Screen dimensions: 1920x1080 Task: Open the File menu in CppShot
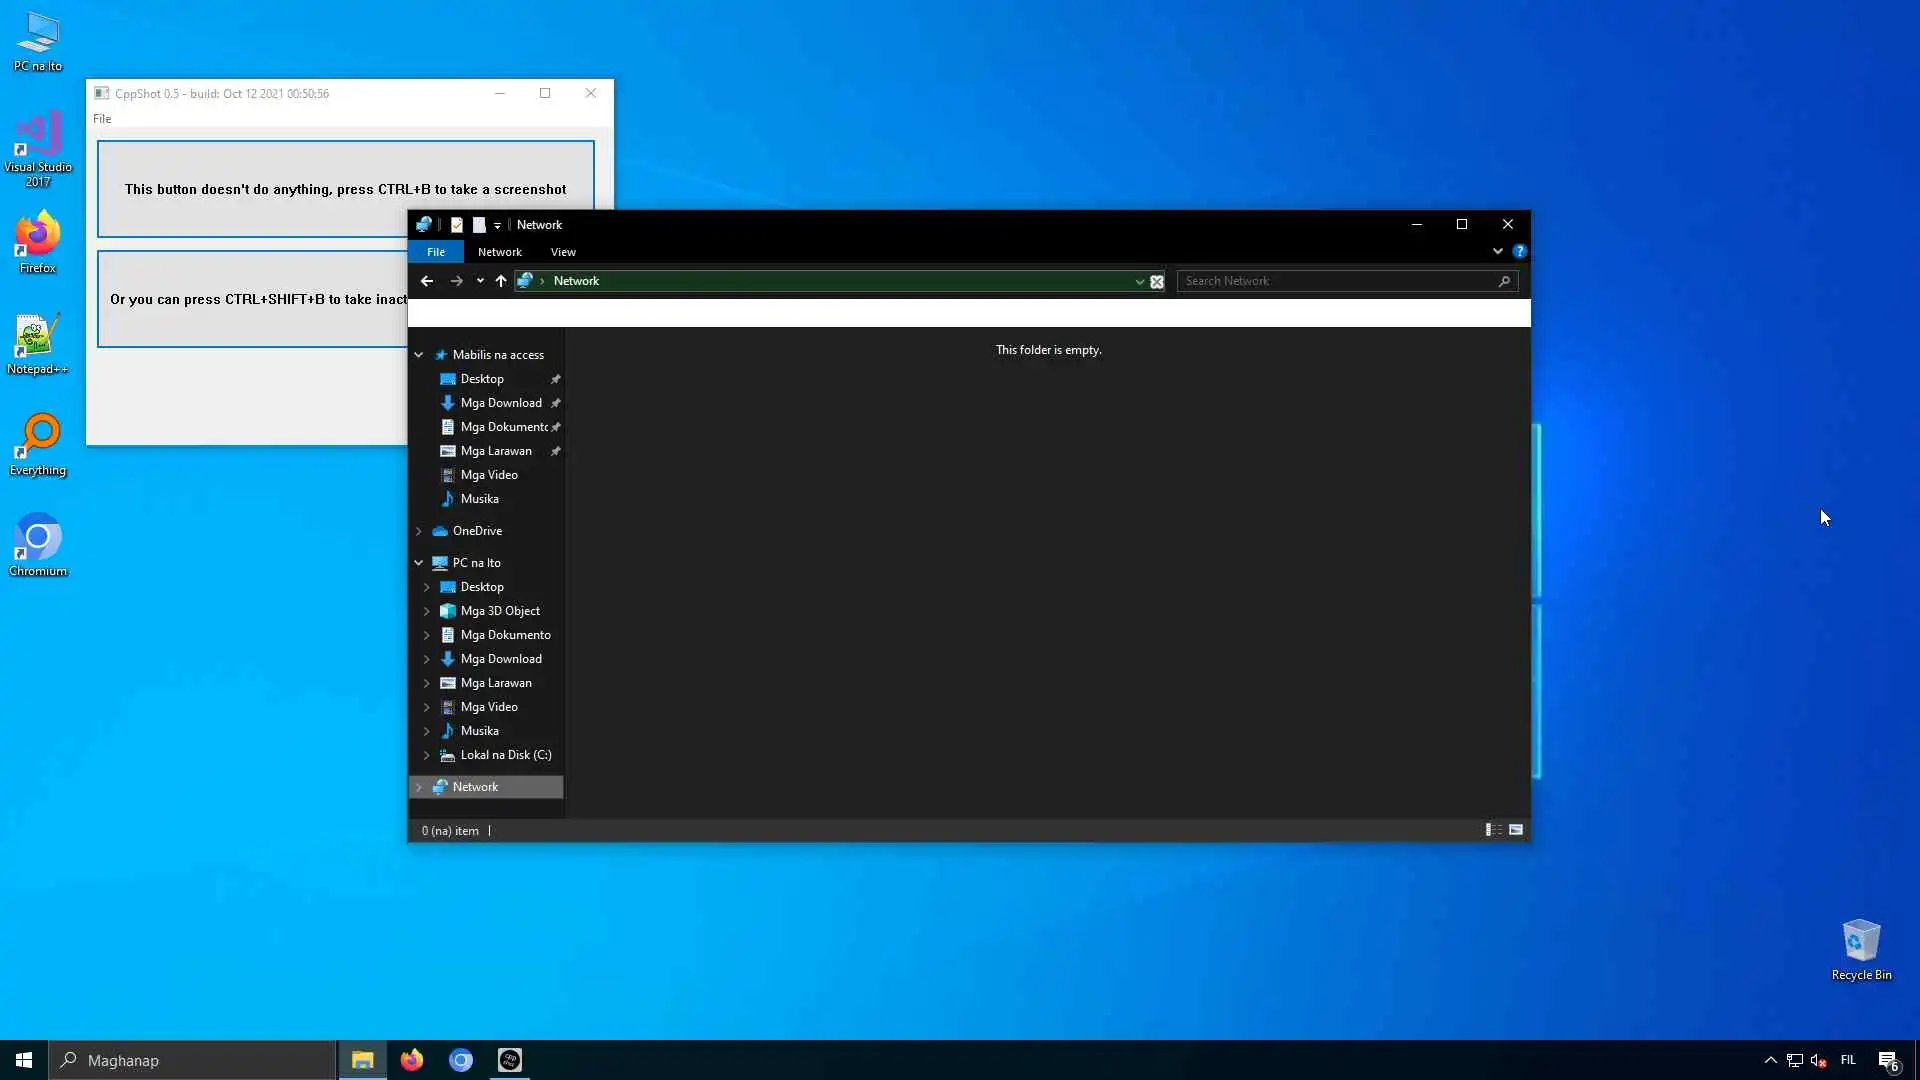(x=102, y=118)
